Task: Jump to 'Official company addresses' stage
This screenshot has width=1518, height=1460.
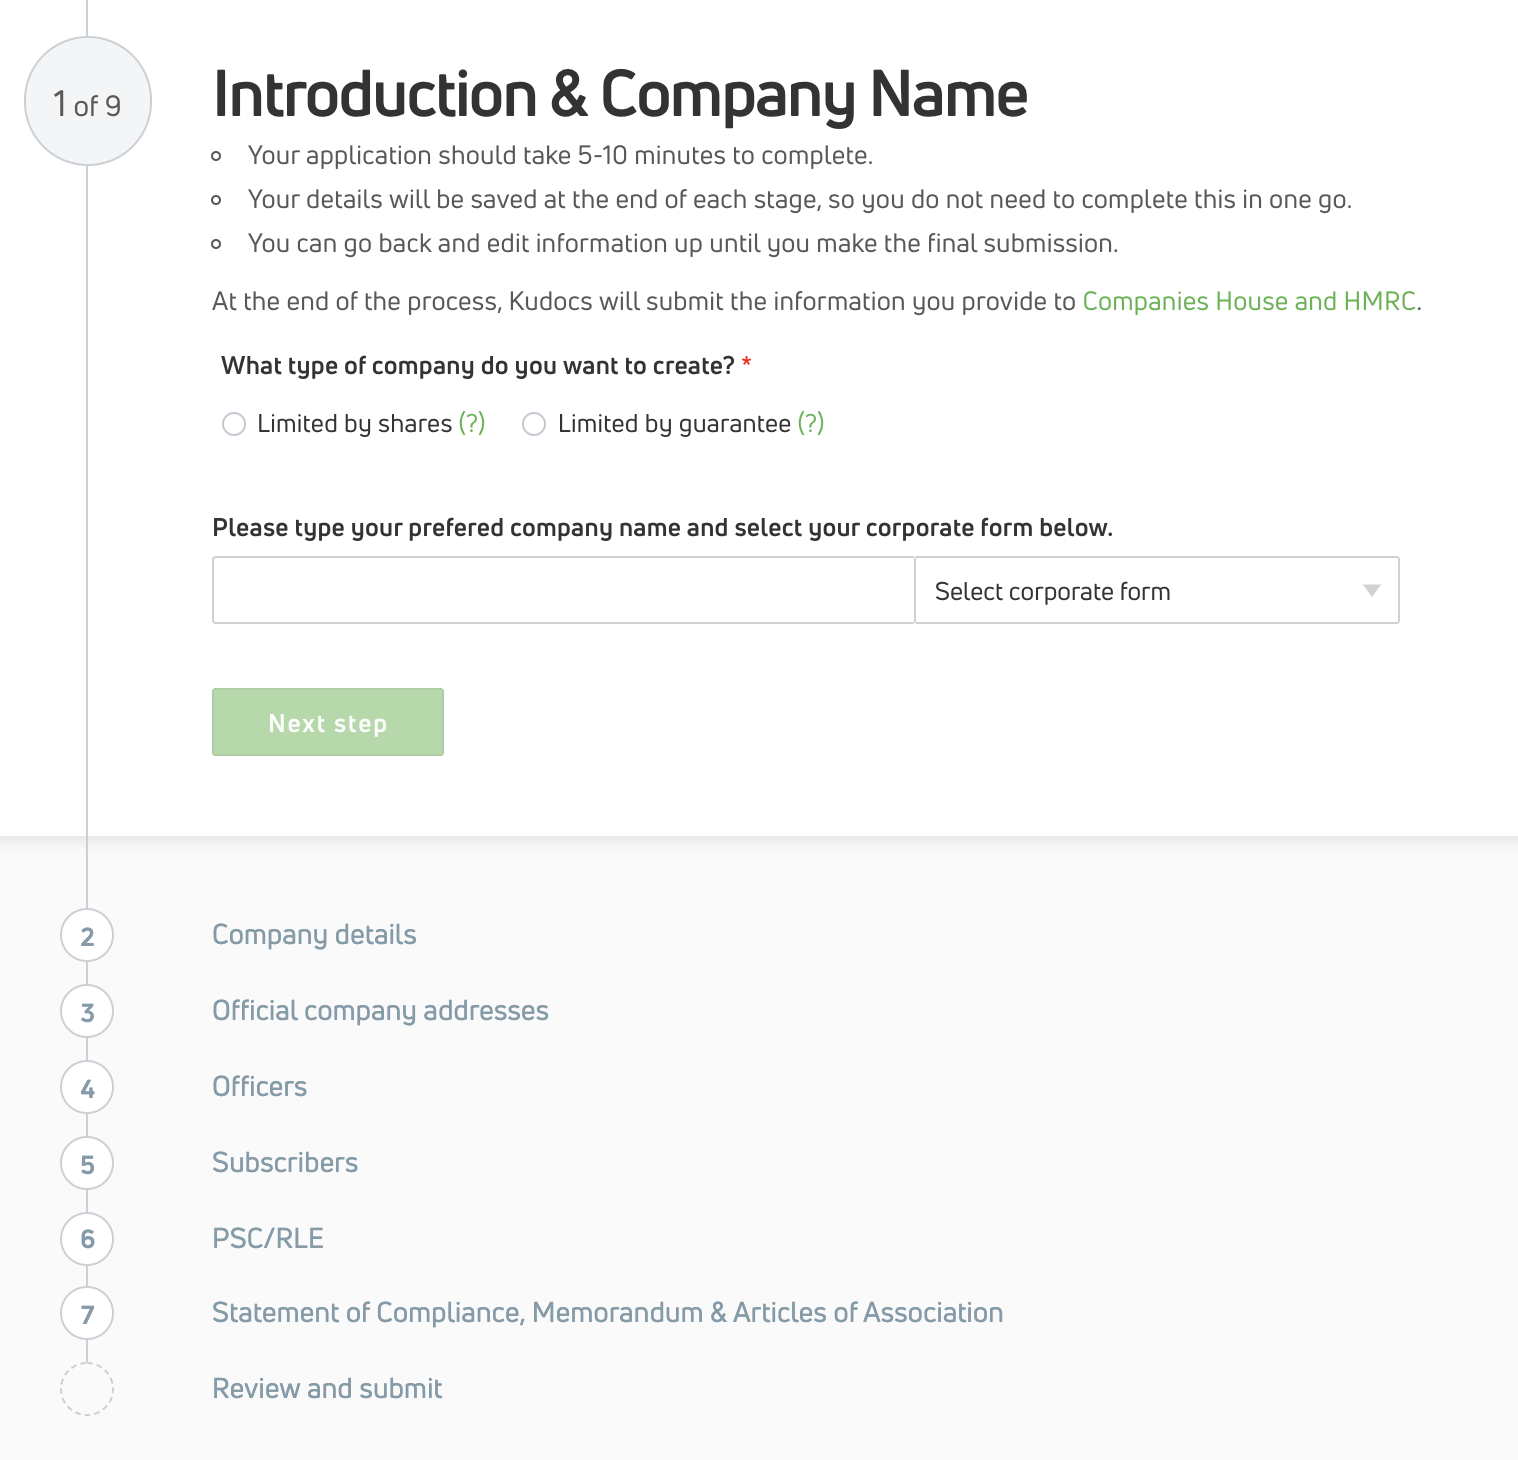Action: coord(380,1011)
